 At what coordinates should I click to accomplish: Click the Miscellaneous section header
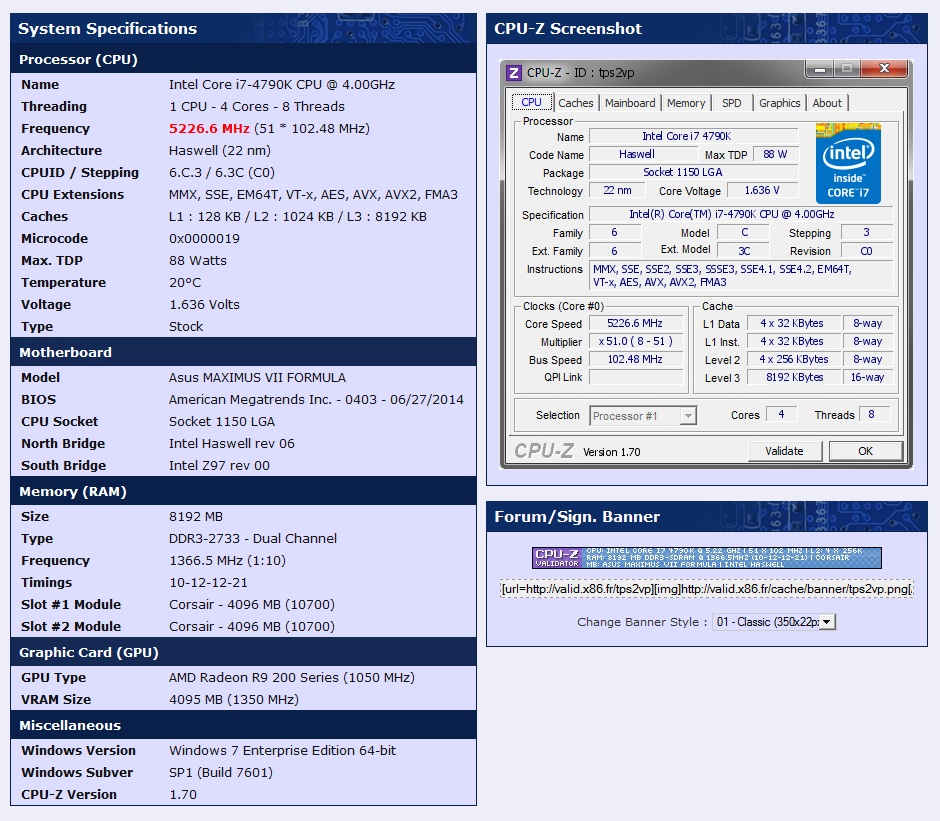243,725
